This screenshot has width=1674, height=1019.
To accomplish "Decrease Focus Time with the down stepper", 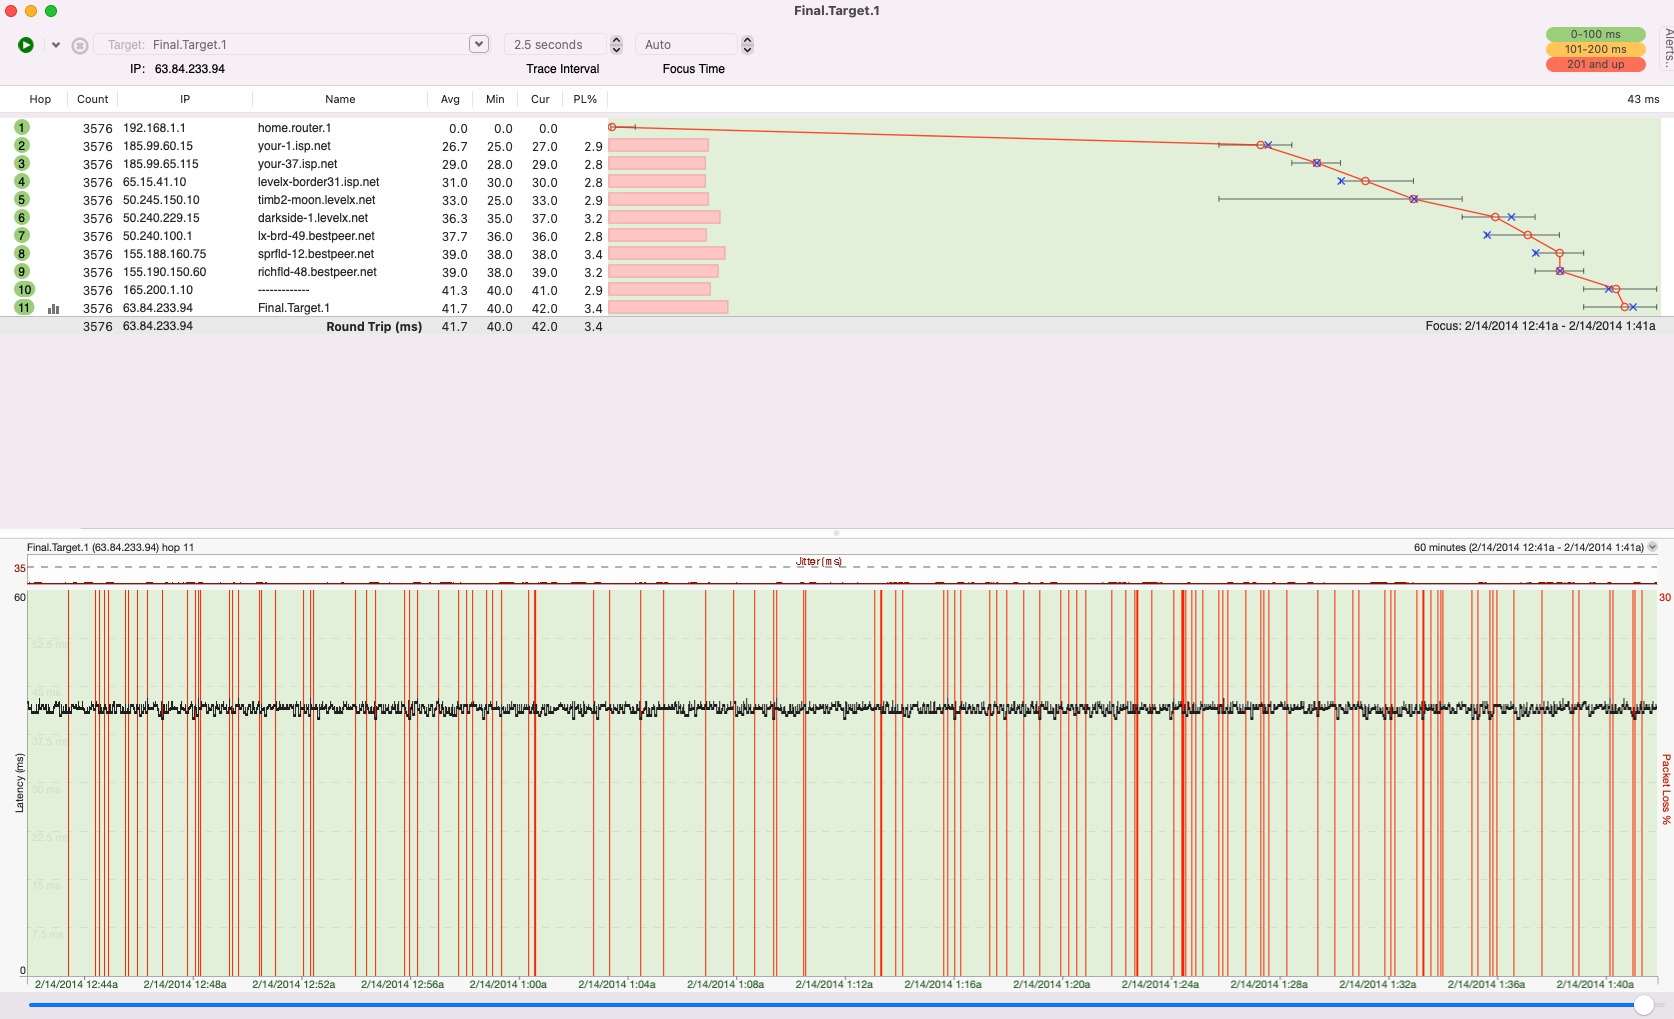I will 748,49.
